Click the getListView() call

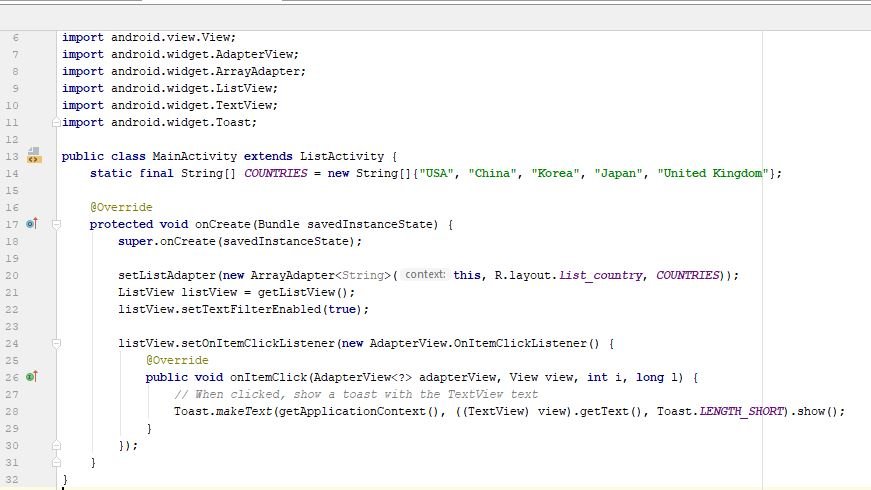pyautogui.click(x=303, y=292)
